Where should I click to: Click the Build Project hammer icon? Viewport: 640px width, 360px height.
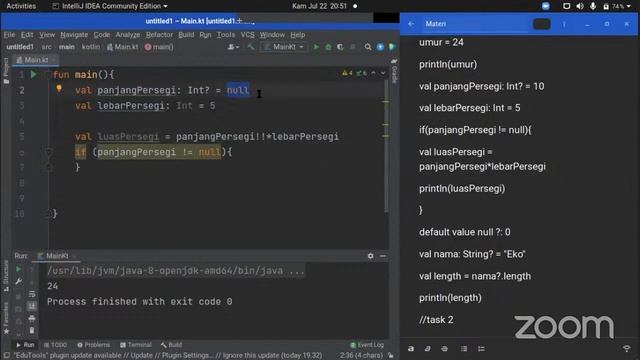251,47
